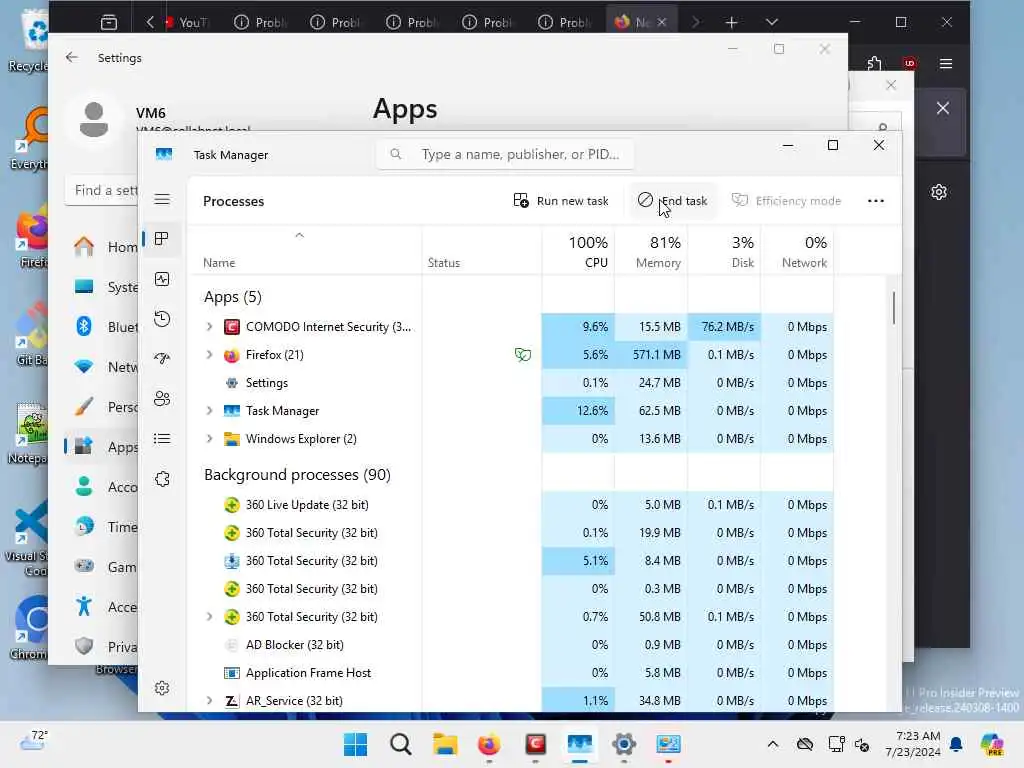Open App history icon in Task Manager sidebar
1024x768 pixels.
pos(162,319)
